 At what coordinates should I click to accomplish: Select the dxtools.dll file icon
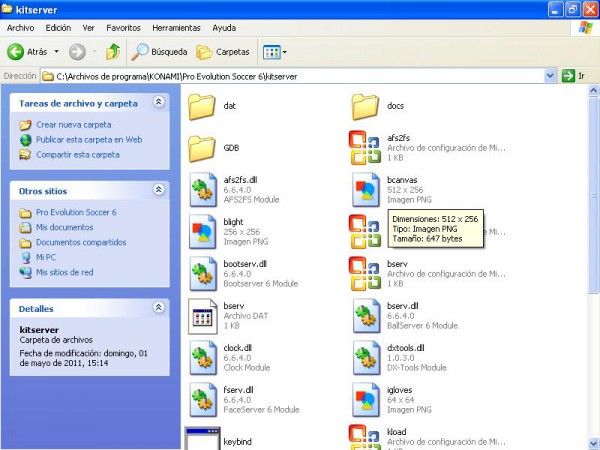[x=366, y=358]
